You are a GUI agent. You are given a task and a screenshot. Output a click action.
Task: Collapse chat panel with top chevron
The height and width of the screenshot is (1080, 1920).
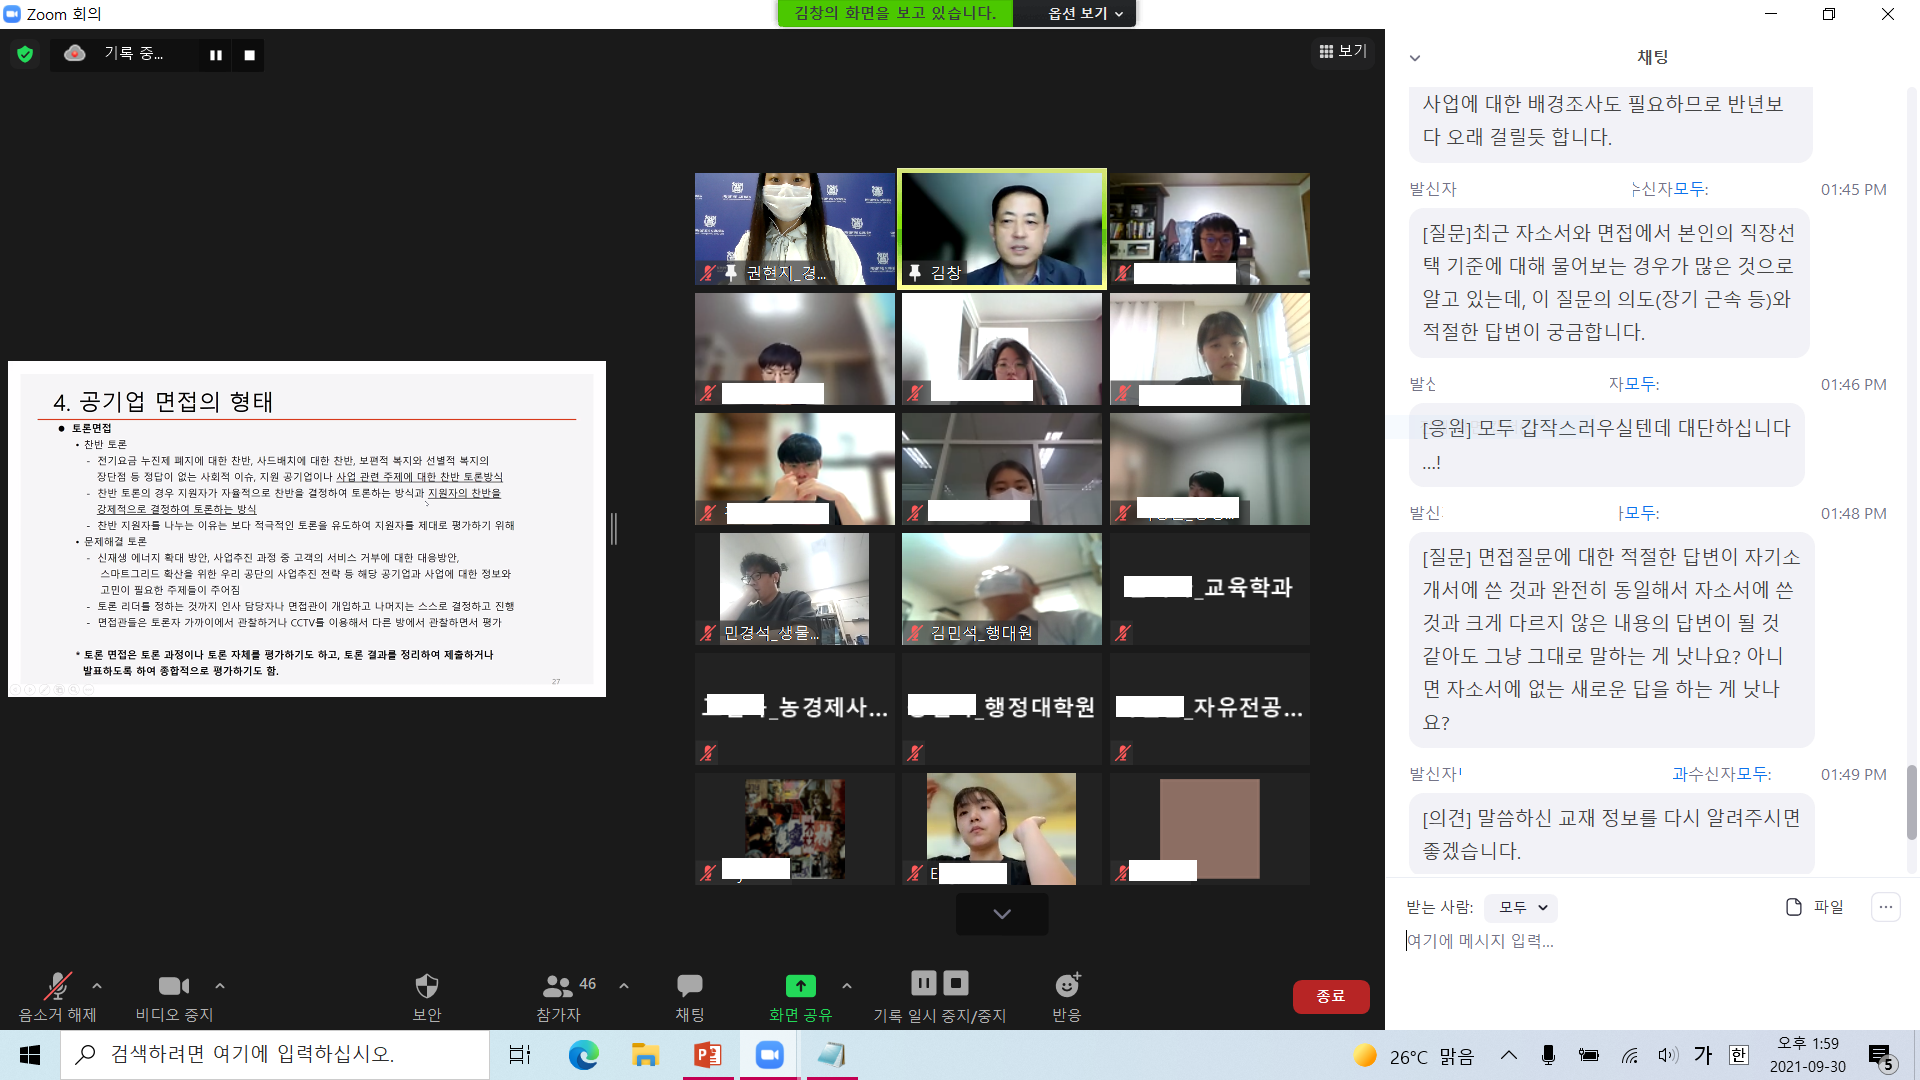[1414, 58]
